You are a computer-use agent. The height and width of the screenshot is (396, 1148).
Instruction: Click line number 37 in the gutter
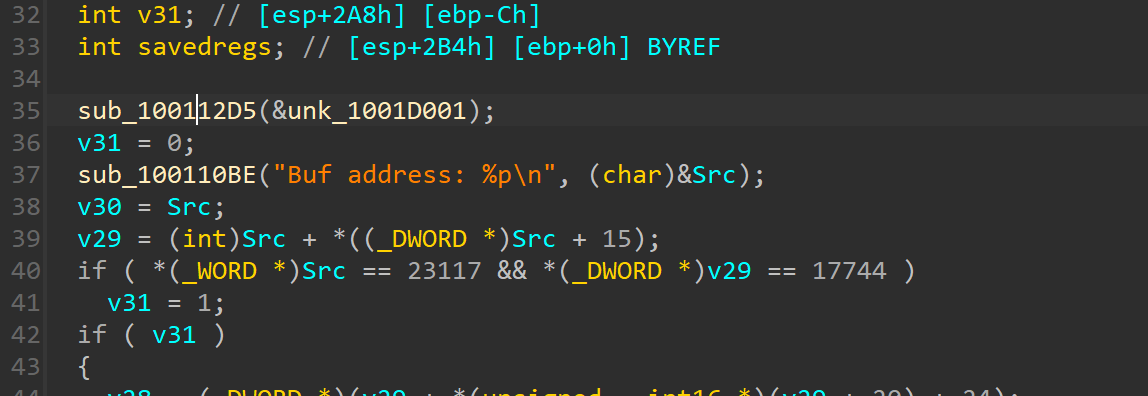[26, 175]
